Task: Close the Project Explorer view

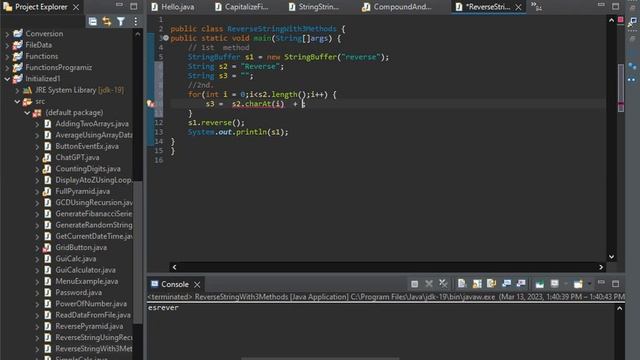Action: pyautogui.click(x=76, y=7)
